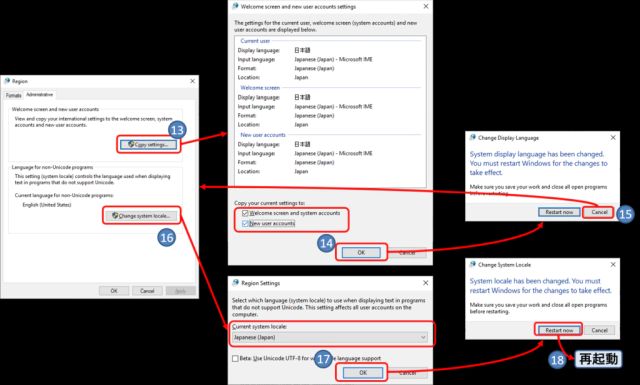Click the Change System Locale title icon
This screenshot has width=640, height=385.
[x=473, y=264]
